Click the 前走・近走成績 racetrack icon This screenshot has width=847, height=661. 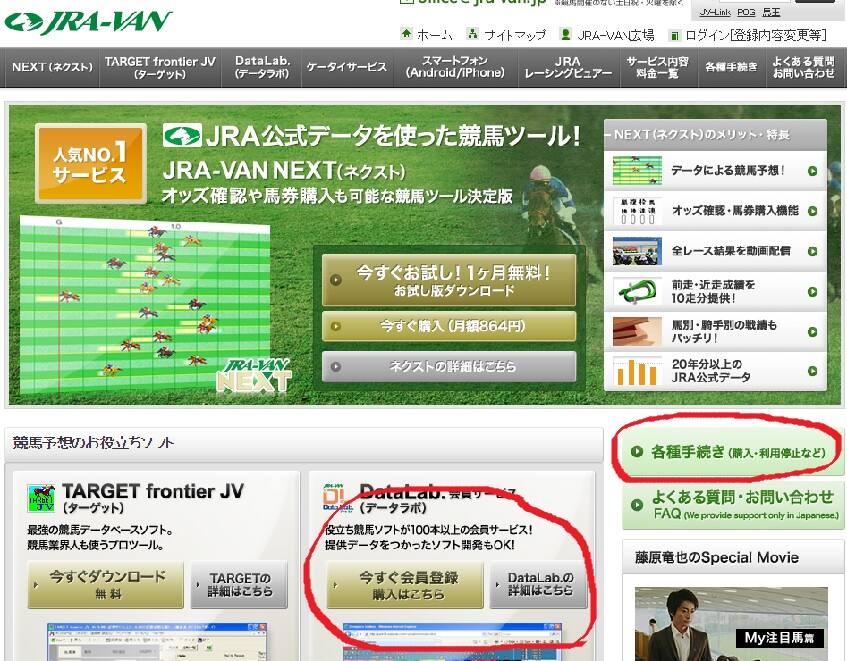tap(637, 292)
